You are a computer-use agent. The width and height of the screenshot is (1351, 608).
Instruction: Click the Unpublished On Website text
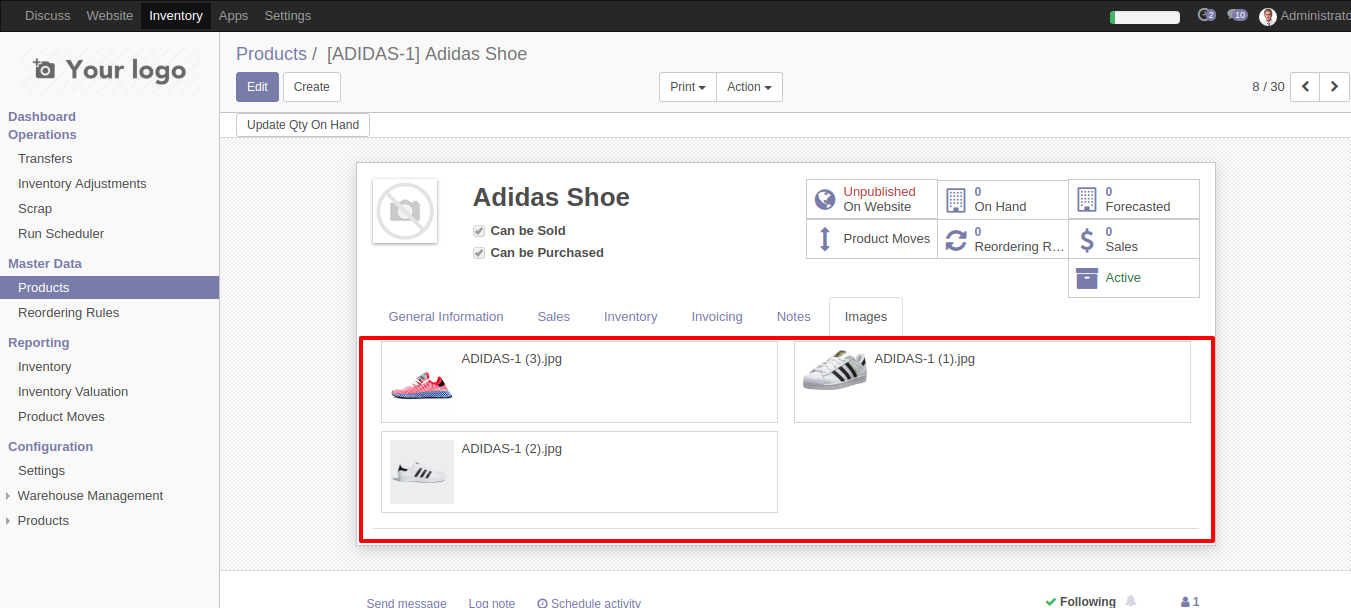click(879, 199)
